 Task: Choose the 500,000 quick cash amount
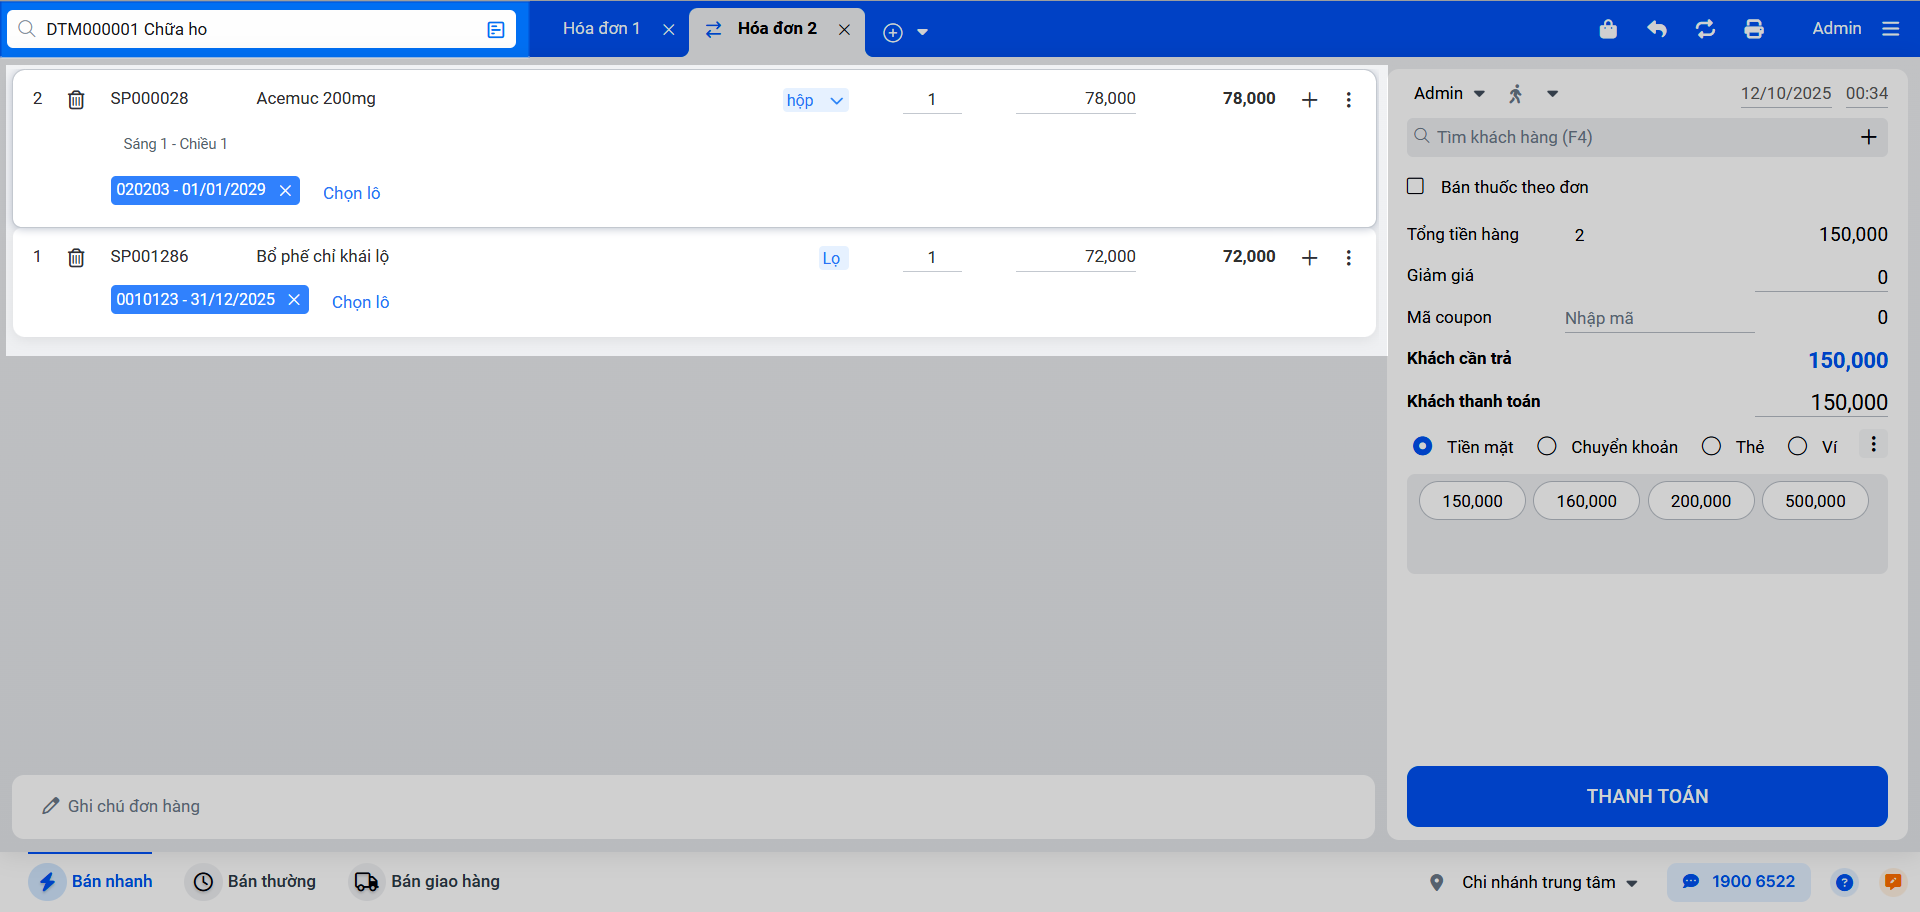pos(1815,501)
